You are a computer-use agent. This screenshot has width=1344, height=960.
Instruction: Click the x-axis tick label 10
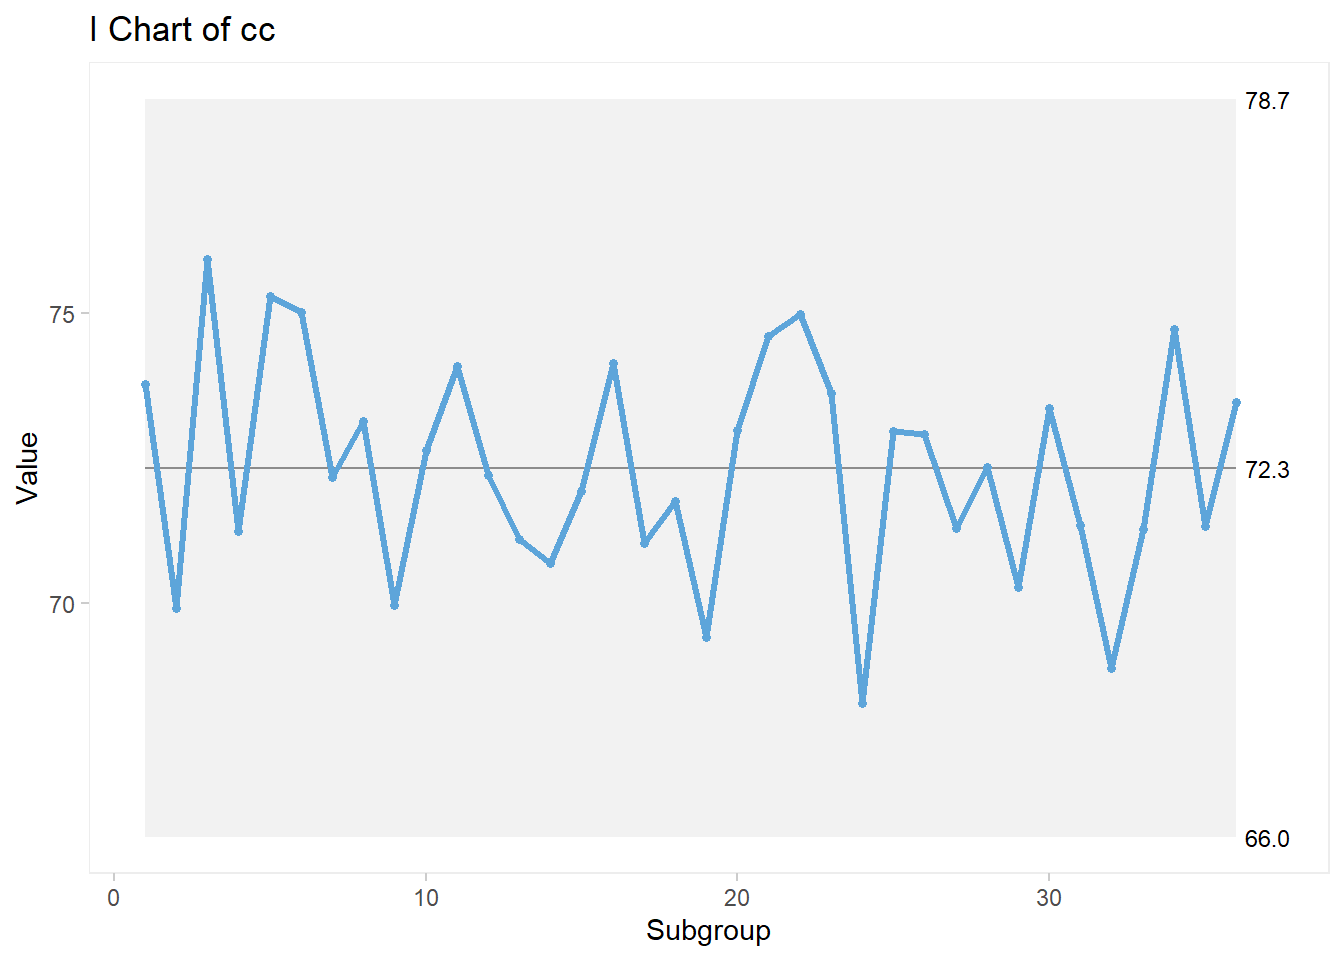pos(426,898)
